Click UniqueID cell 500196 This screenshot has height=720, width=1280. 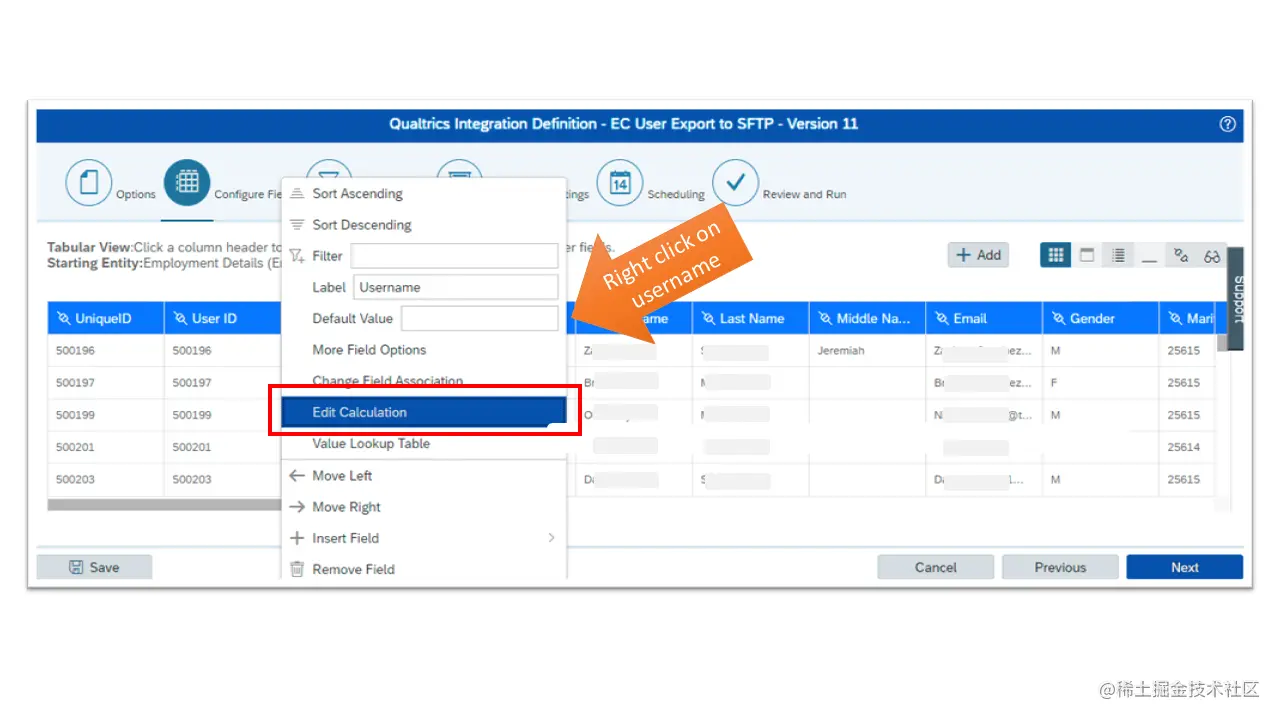106,351
